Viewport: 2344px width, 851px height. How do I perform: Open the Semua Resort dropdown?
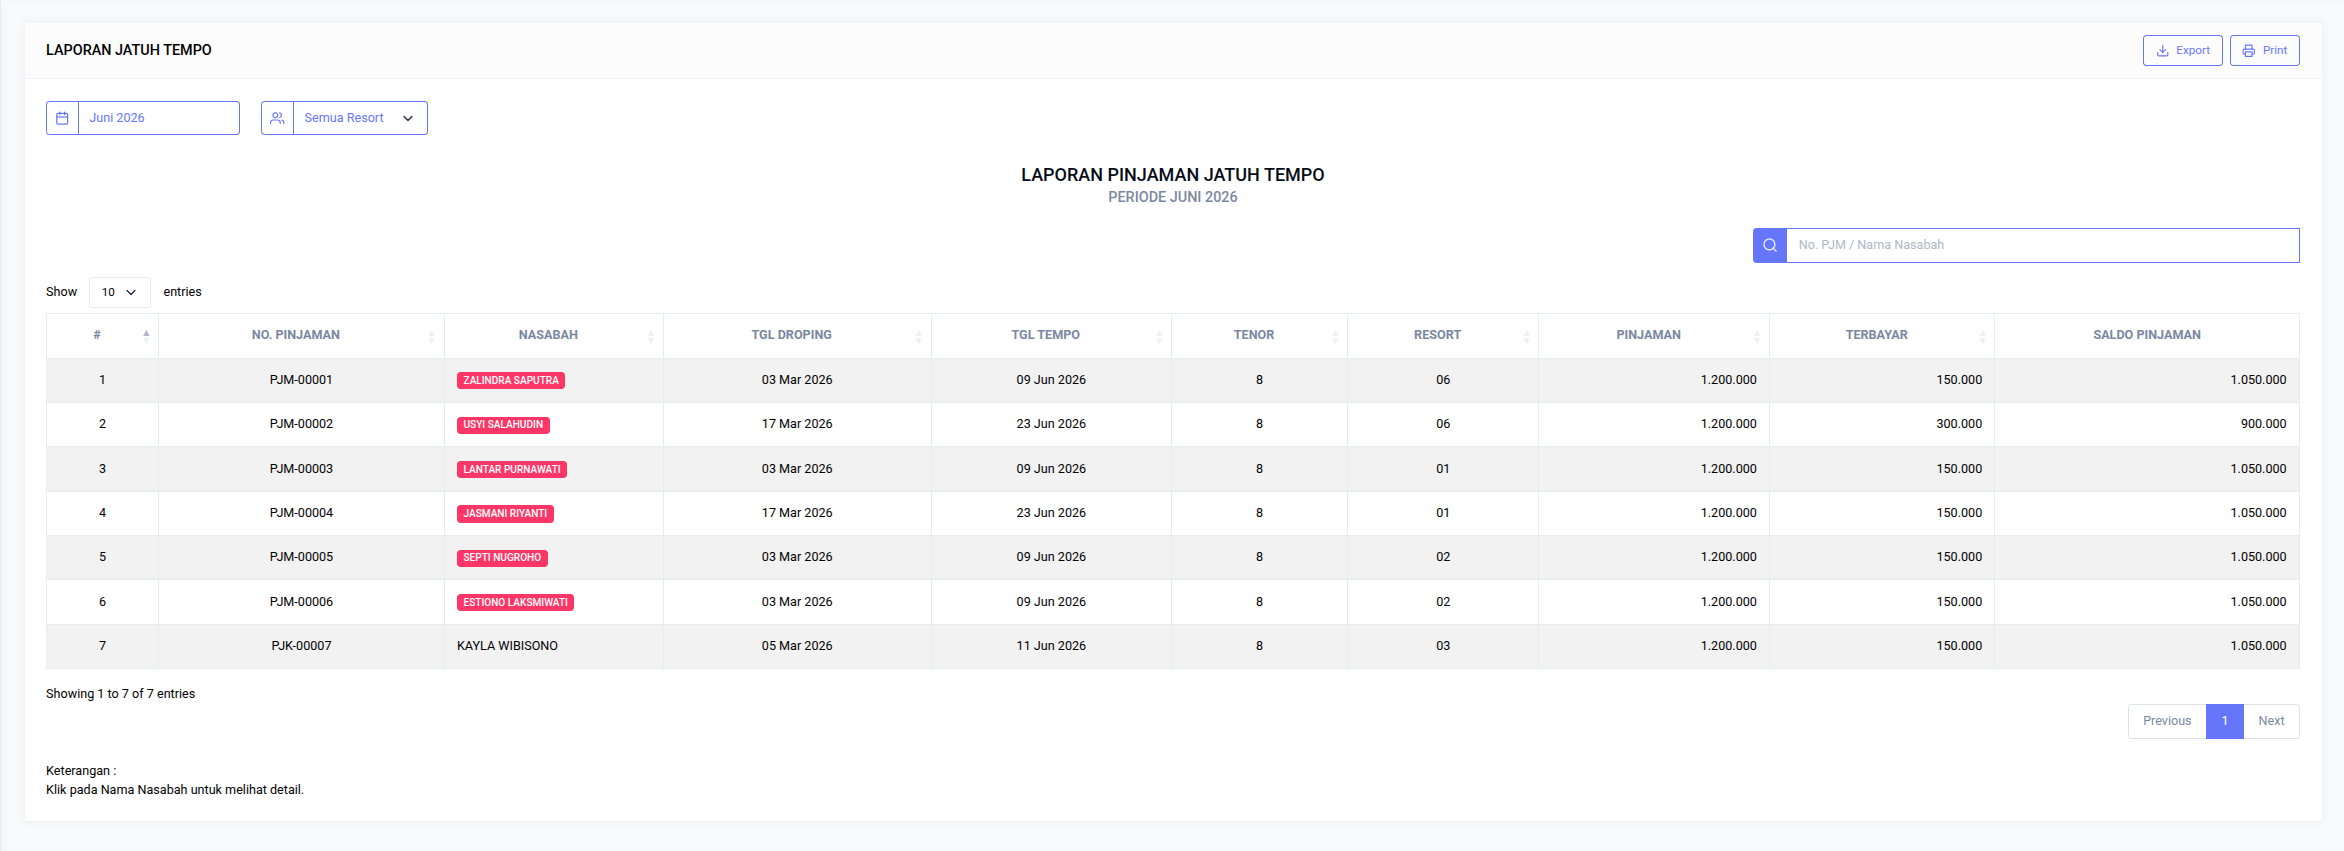359,118
